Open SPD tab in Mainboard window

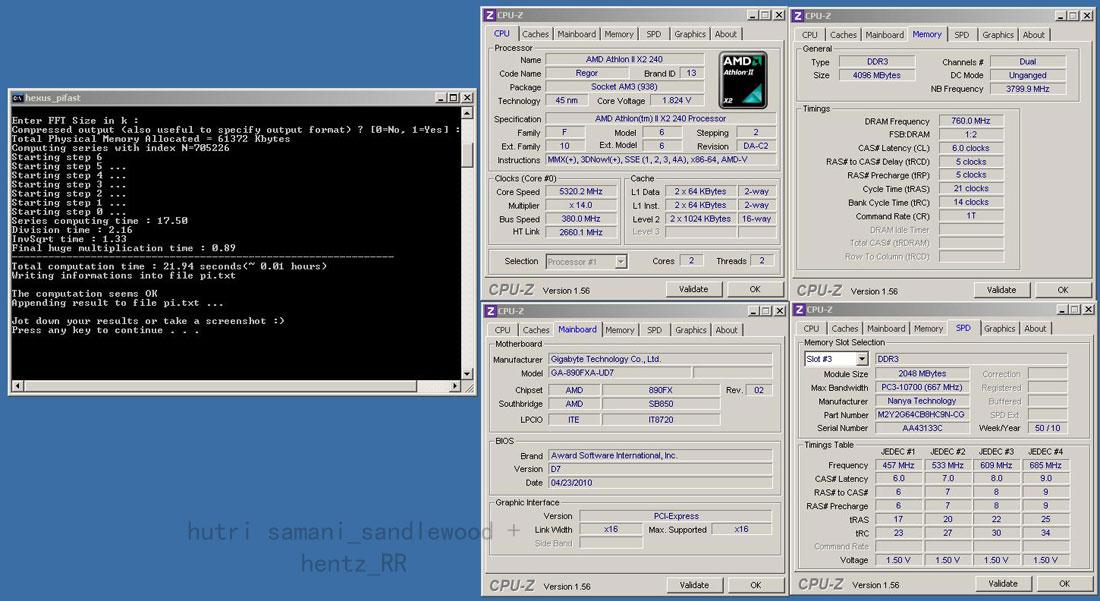(655, 330)
